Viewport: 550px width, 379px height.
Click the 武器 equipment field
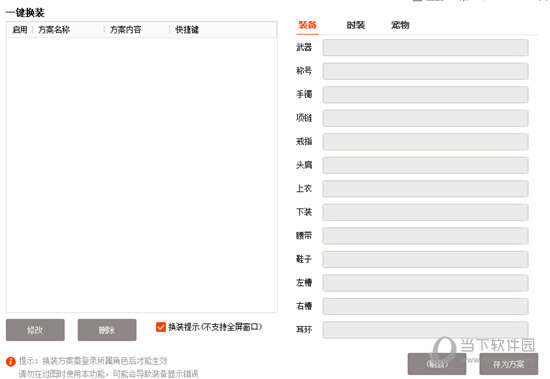pos(425,47)
